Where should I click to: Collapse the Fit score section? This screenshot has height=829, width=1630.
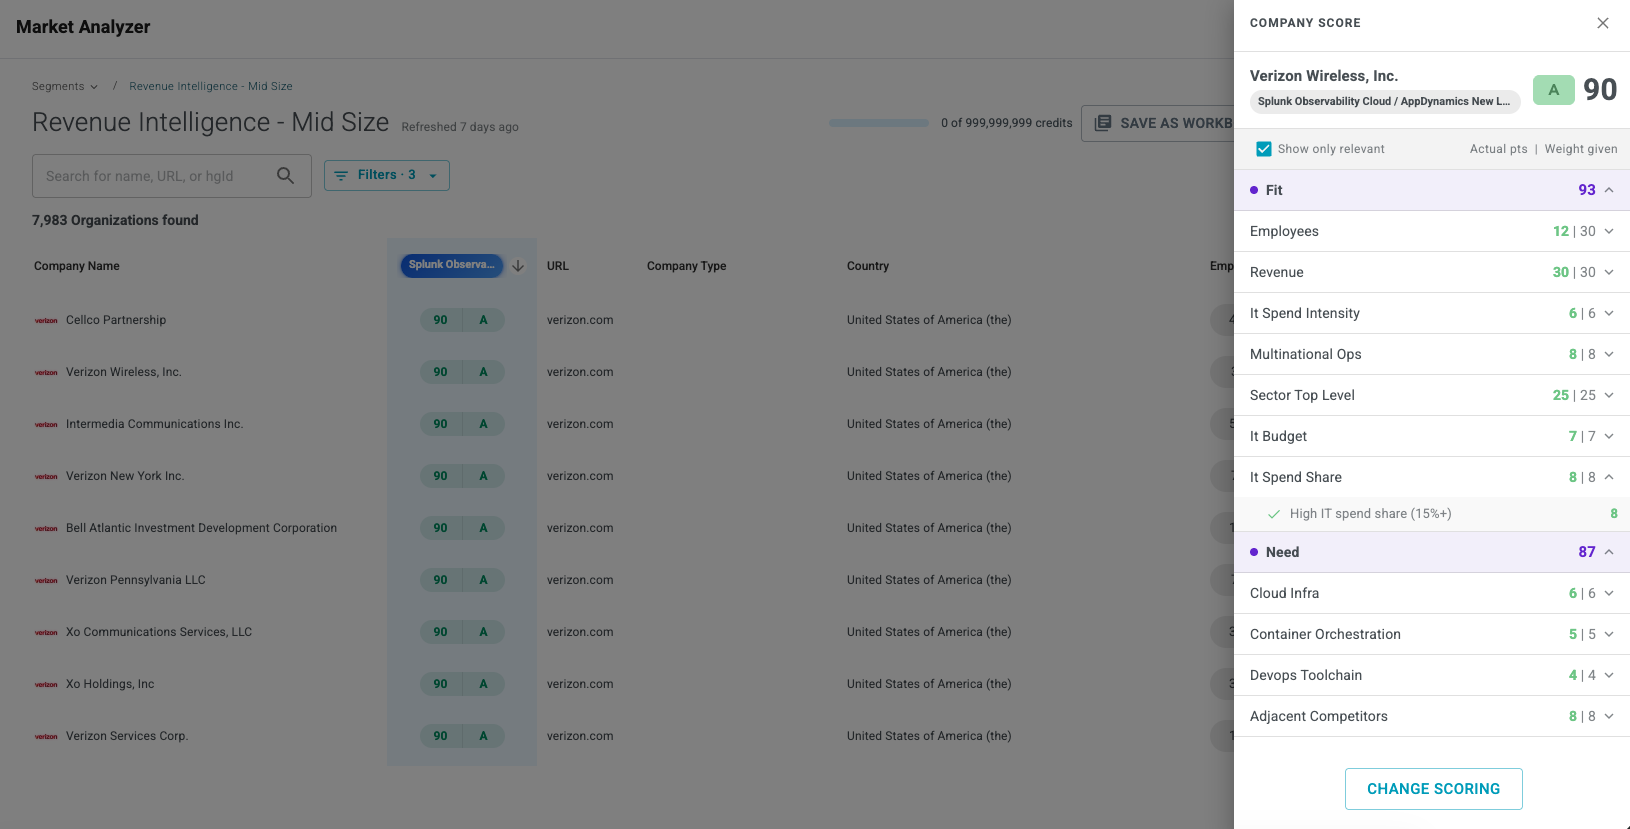pos(1609,190)
